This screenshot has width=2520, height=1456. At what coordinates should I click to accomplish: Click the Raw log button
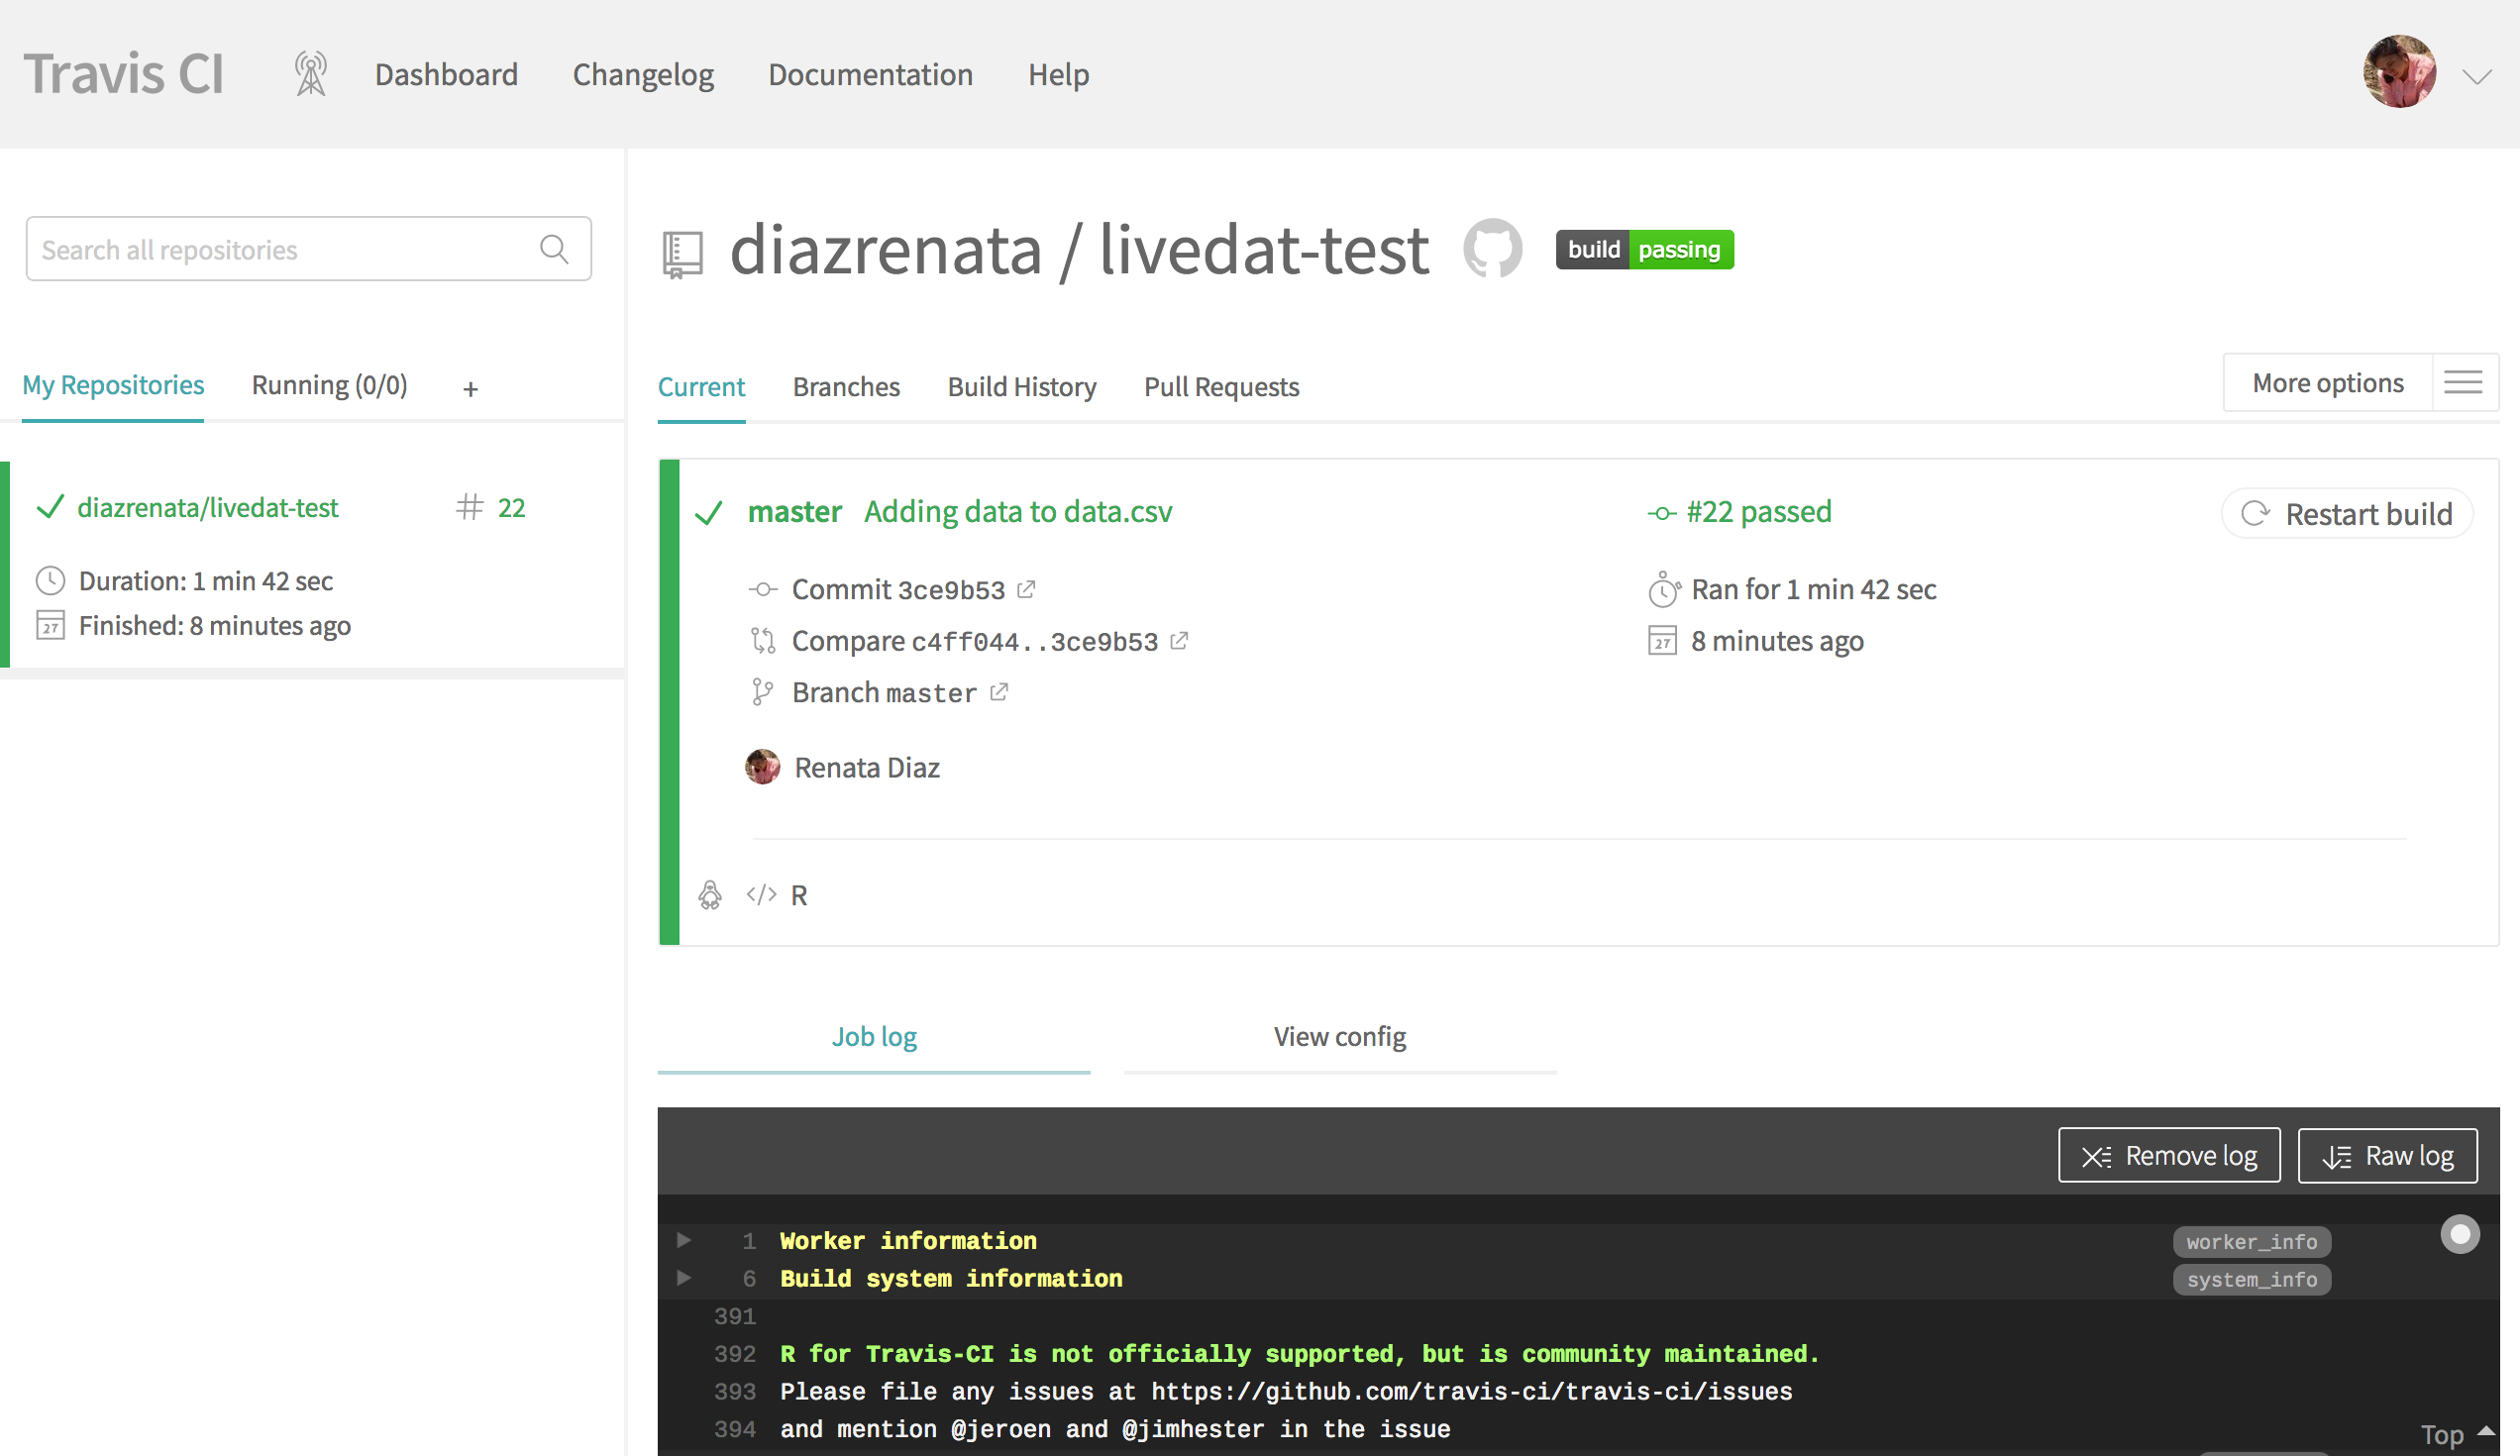point(2388,1156)
